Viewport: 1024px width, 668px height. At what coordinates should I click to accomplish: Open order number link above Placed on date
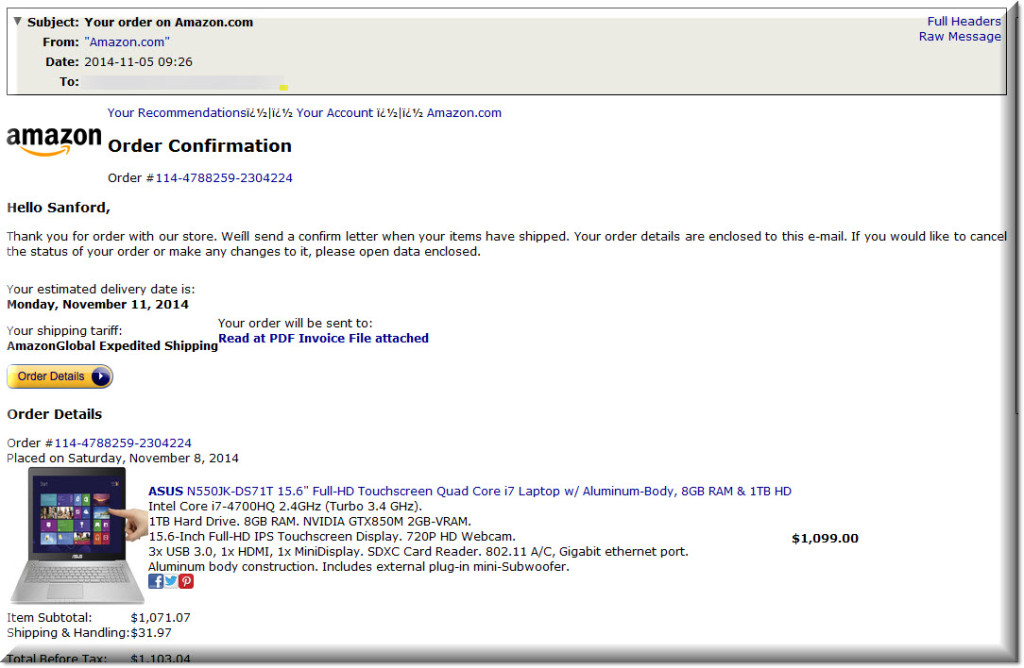click(123, 443)
